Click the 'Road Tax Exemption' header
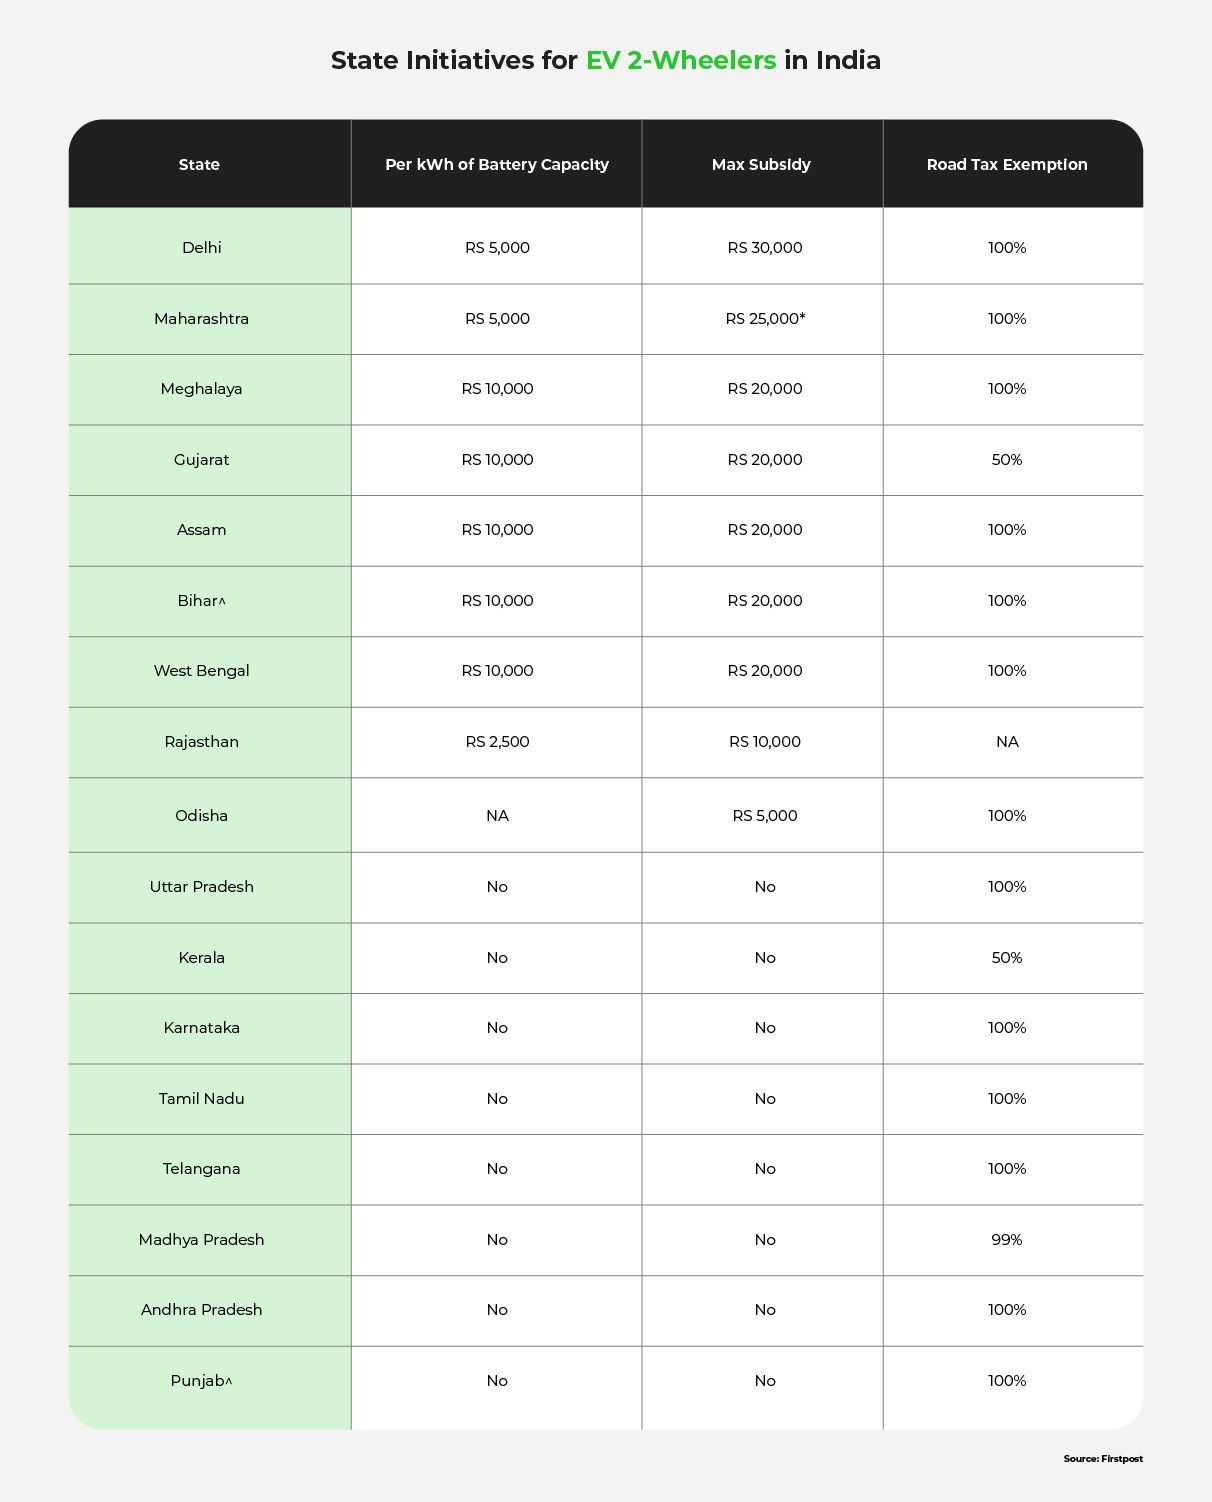This screenshot has width=1212, height=1502. [x=1007, y=165]
